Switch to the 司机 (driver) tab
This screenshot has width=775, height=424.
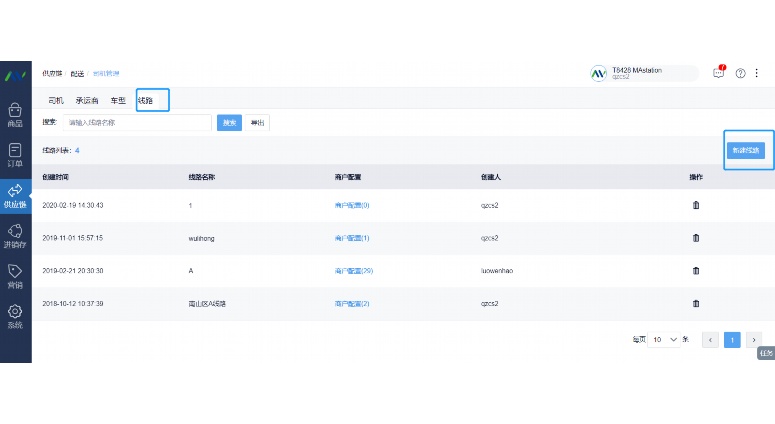click(56, 100)
